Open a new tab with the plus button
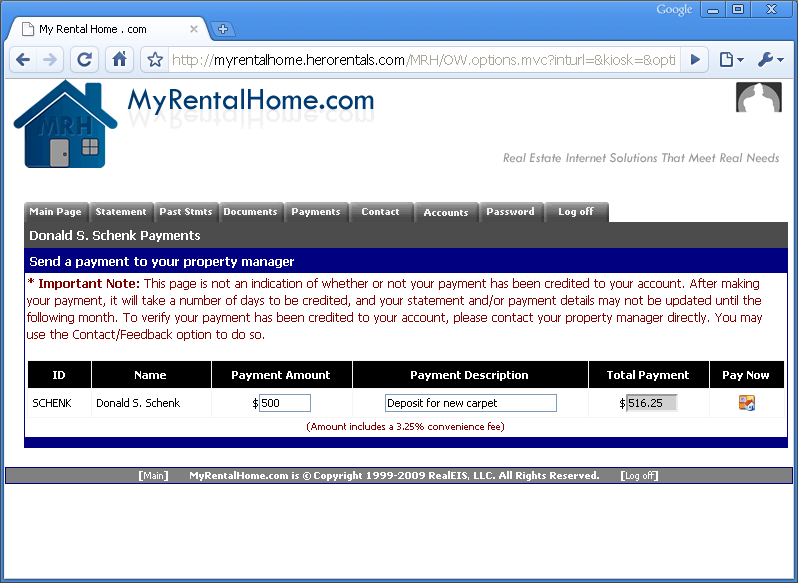This screenshot has height=583, width=798. coord(222,29)
